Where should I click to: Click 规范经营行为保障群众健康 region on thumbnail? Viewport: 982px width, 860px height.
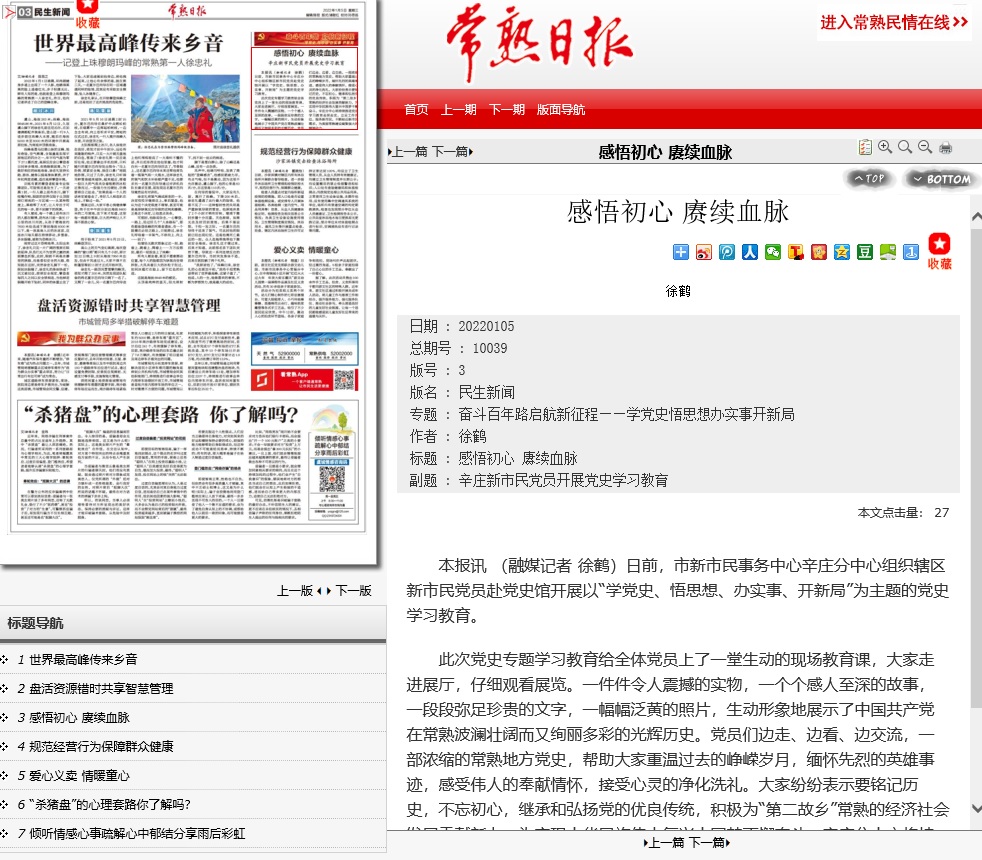pos(306,190)
